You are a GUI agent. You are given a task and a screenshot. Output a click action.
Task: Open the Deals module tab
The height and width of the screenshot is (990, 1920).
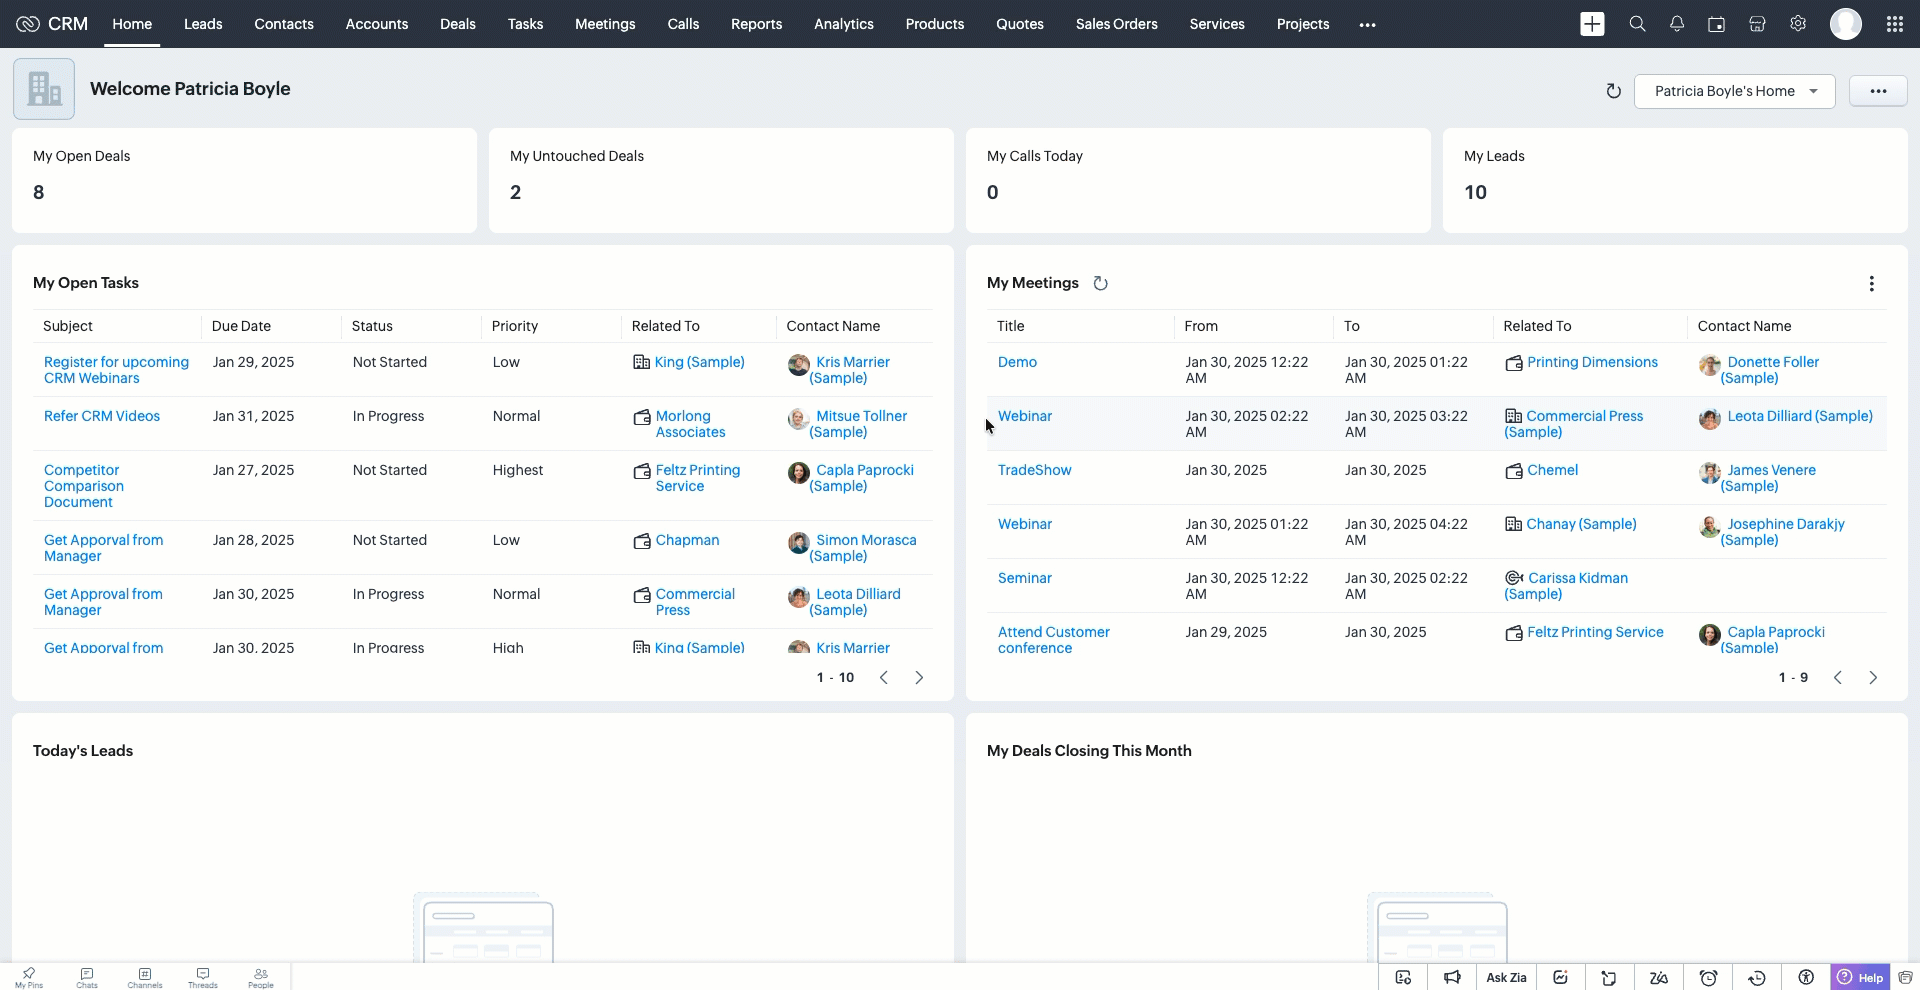pyautogui.click(x=458, y=24)
